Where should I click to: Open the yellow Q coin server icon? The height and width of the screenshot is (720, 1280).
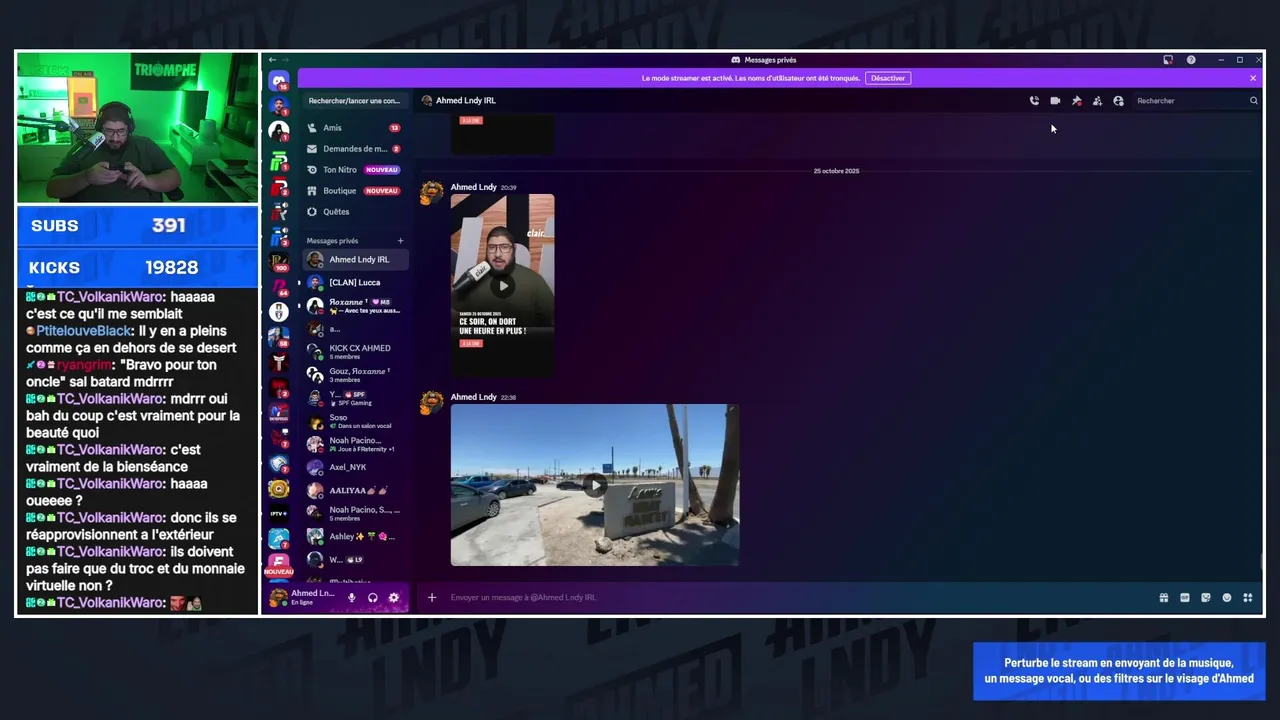tap(279, 489)
